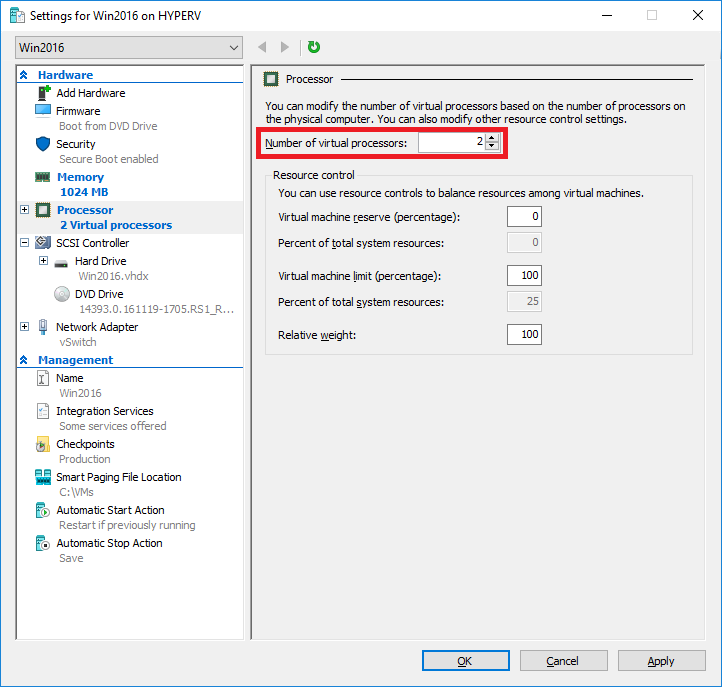Screen dimensions: 722x687
Task: Select Automatic Stop Action item
Action: (109, 543)
